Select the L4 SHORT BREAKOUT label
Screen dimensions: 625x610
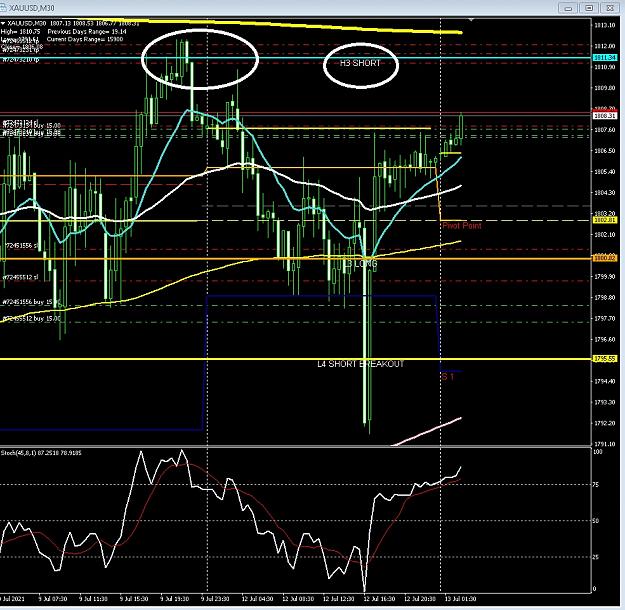pyautogui.click(x=361, y=364)
